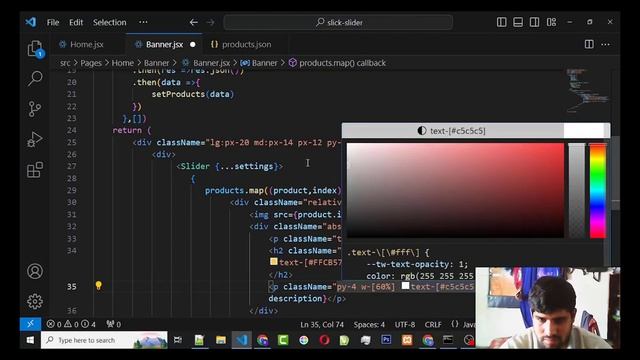640x360 pixels.
Task: Click the white swatch before text-[#c5c5c5]
Action: pos(405,286)
